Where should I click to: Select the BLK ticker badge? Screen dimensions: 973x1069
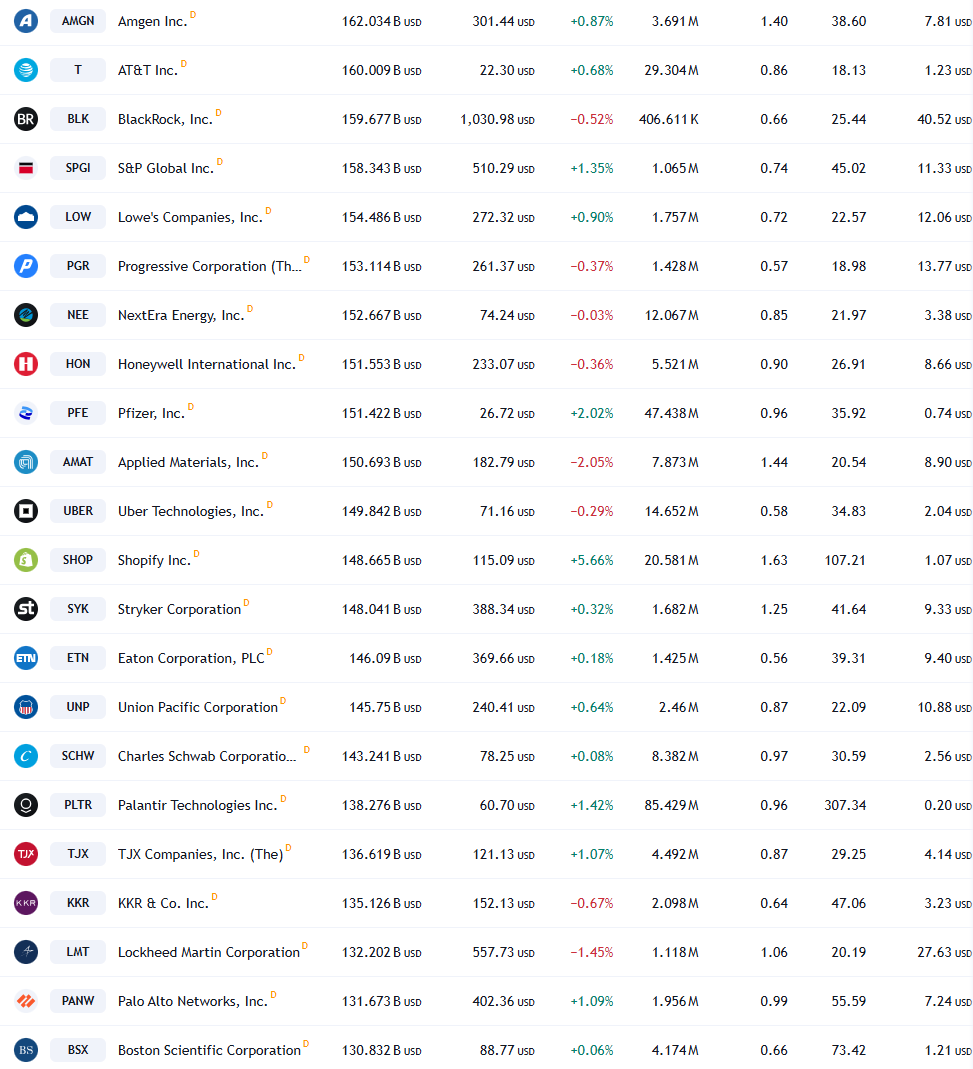click(x=78, y=119)
